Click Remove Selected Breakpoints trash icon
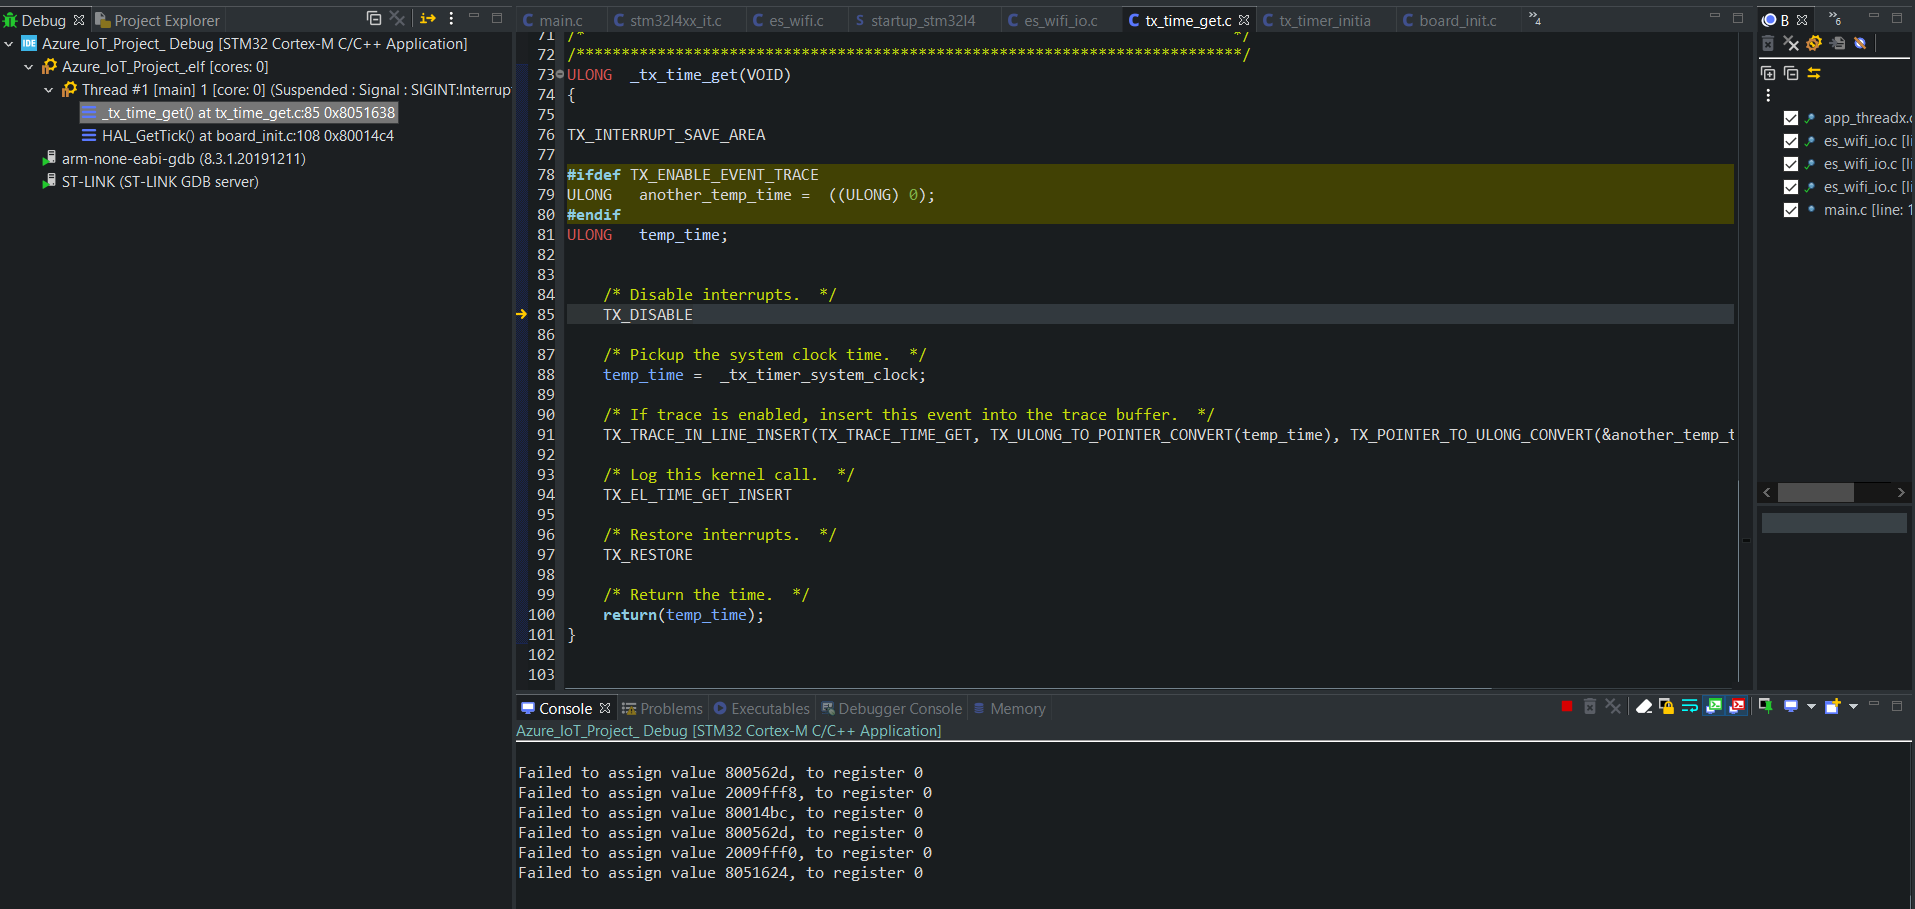The width and height of the screenshot is (1915, 909). point(1768,43)
